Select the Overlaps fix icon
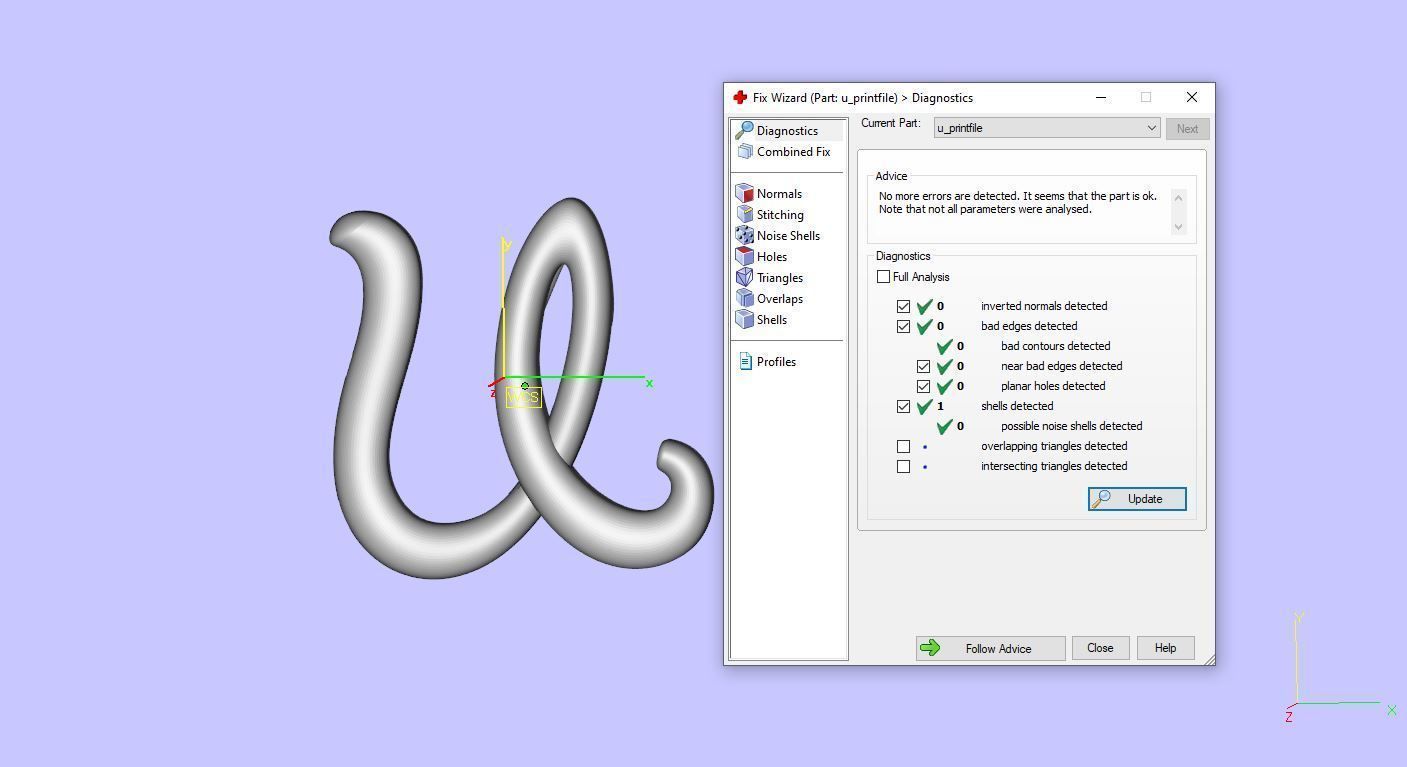Image resolution: width=1407 pixels, height=767 pixels. pyautogui.click(x=744, y=299)
